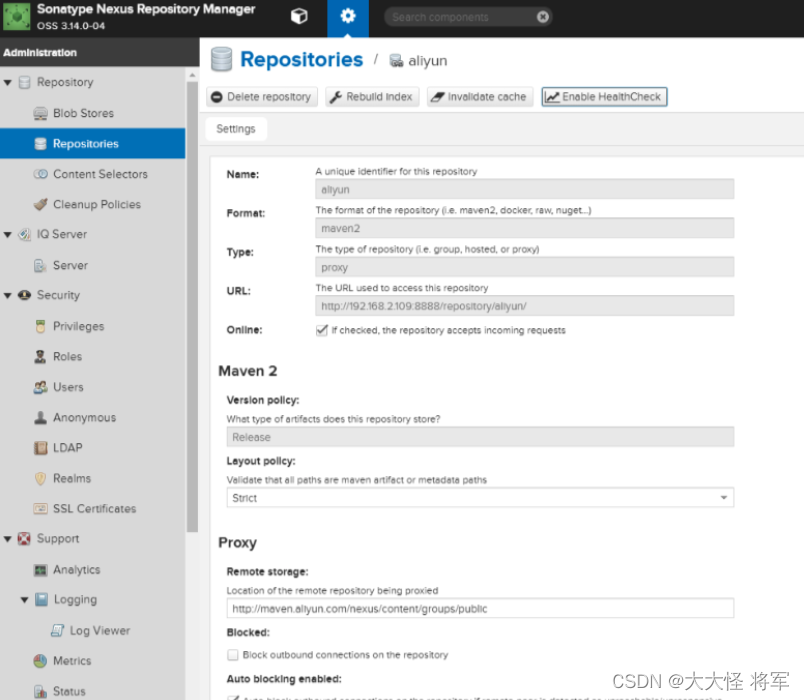Click Rebuild index button
The image size is (804, 700).
click(x=372, y=97)
